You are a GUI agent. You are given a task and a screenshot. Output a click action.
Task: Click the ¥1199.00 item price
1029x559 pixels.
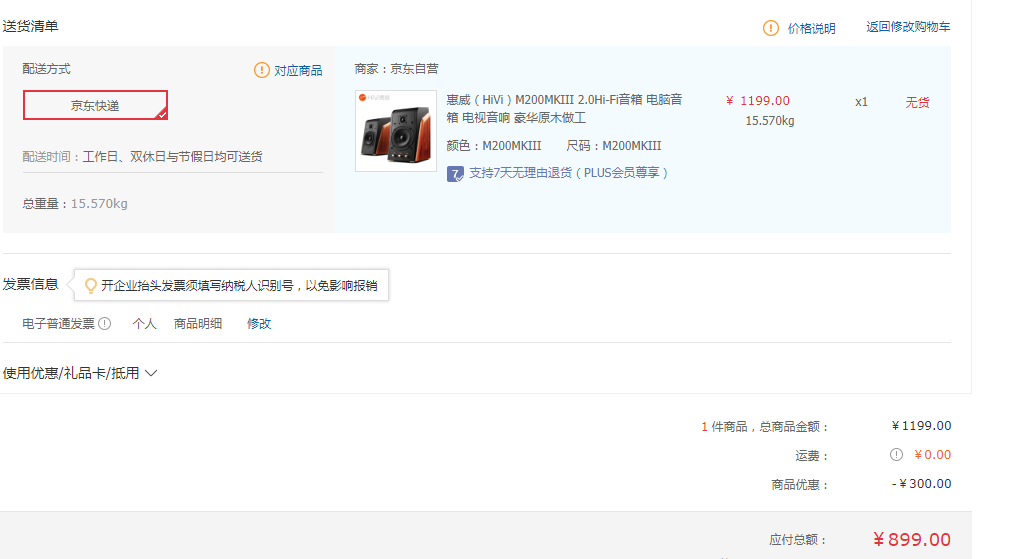(758, 101)
